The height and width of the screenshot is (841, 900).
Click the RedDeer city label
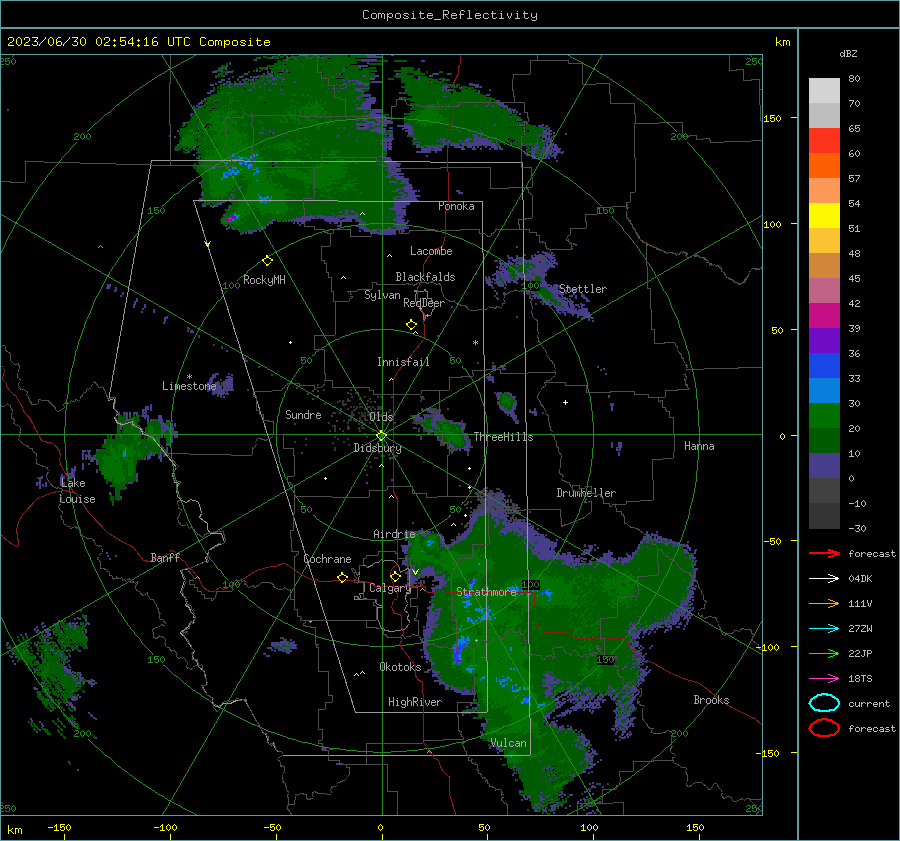click(x=424, y=303)
